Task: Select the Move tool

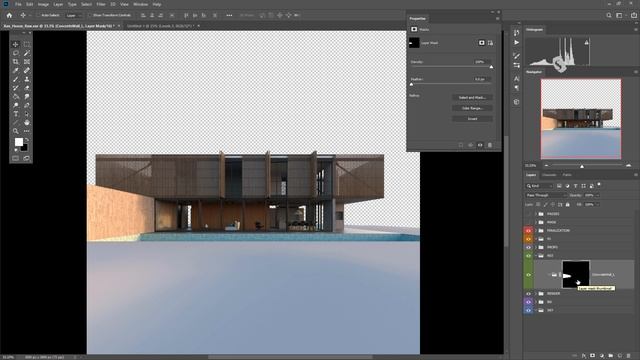Action: point(16,44)
